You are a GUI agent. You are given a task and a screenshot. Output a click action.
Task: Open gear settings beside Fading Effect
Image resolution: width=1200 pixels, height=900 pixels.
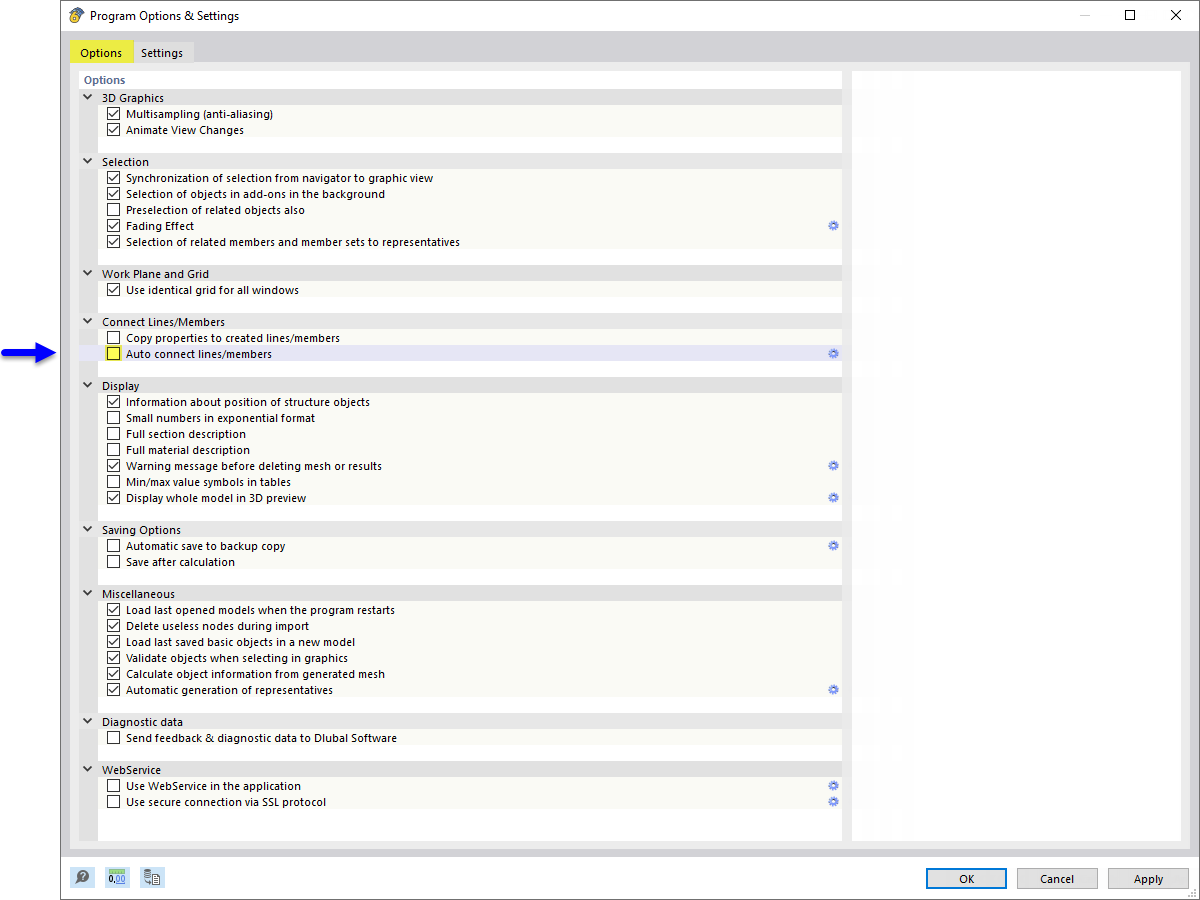pos(833,225)
